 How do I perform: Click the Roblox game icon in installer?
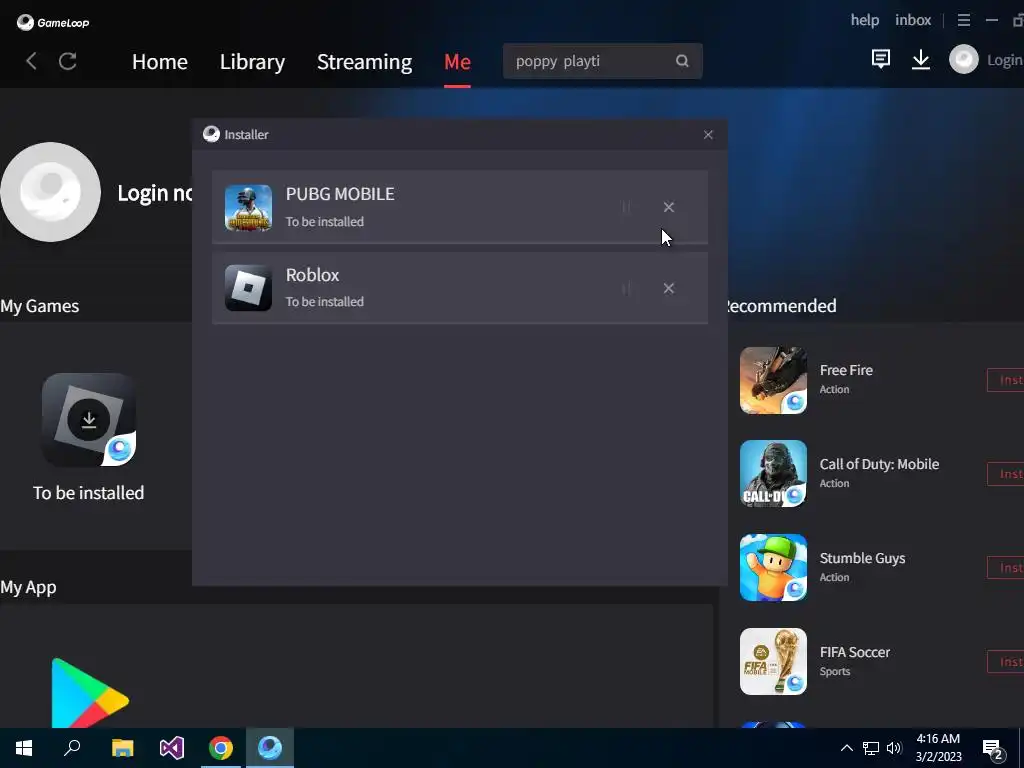click(x=248, y=288)
